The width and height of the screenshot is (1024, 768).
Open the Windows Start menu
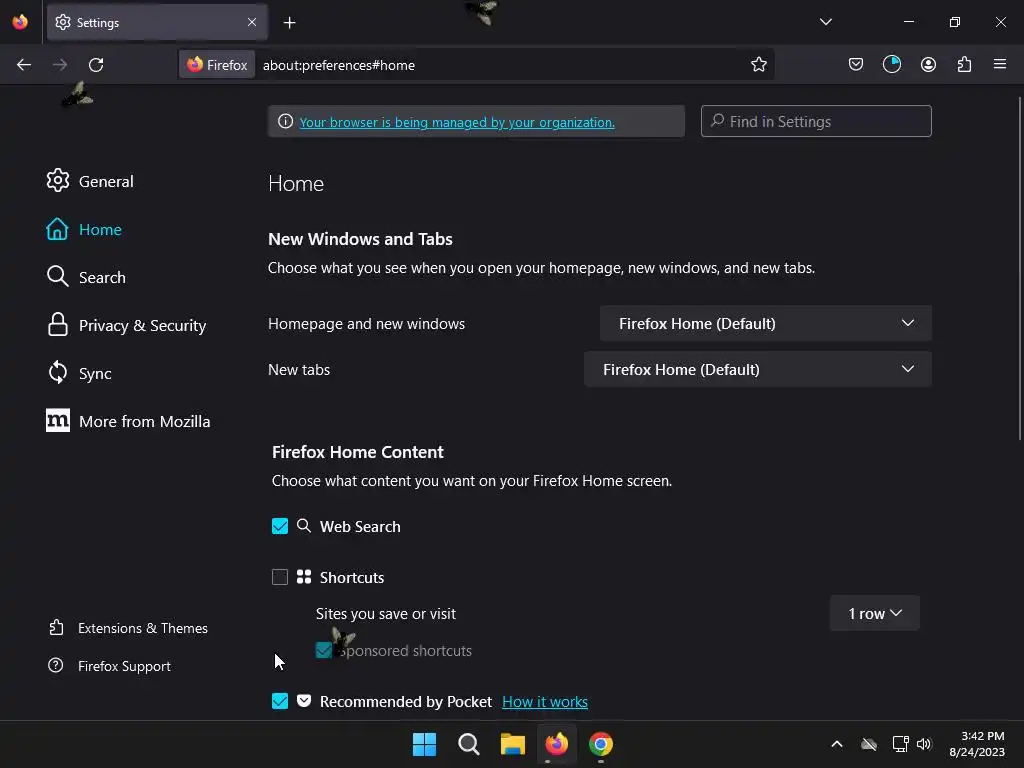click(x=424, y=744)
